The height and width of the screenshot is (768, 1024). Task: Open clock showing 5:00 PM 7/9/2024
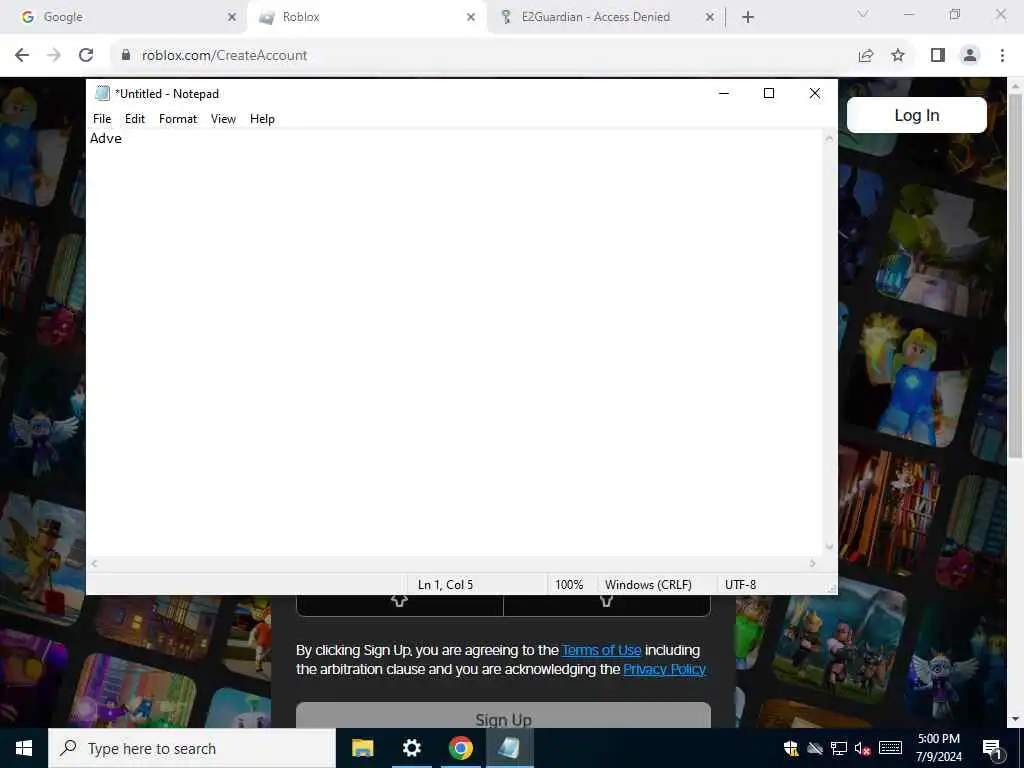tap(938, 748)
